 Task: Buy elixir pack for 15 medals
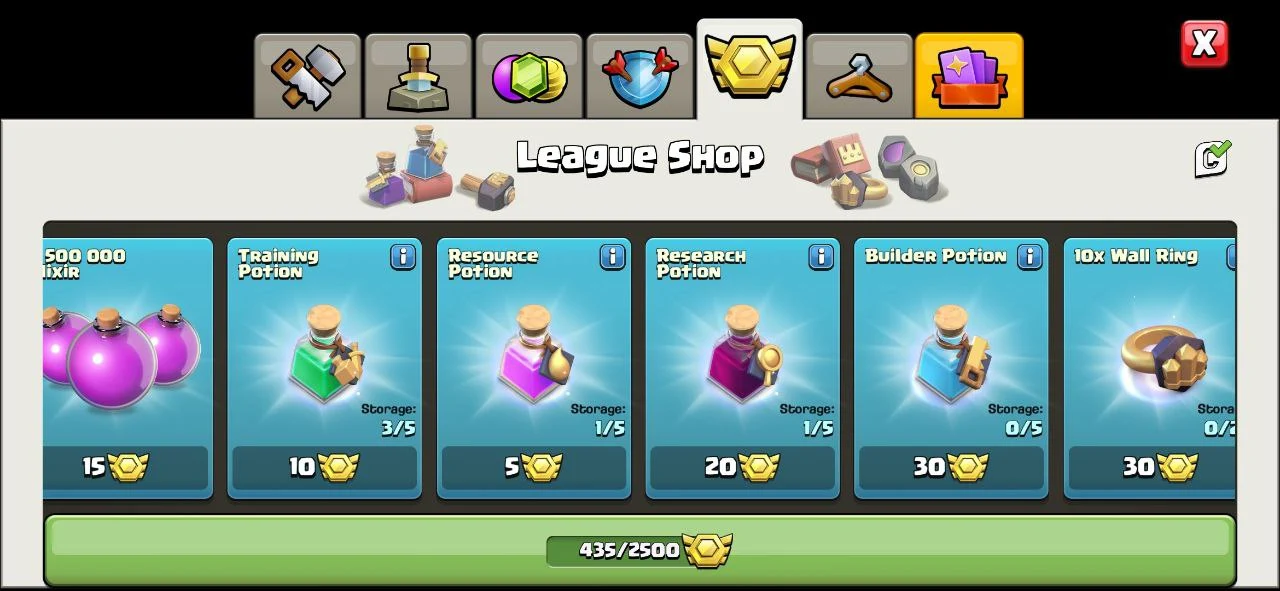(x=126, y=467)
